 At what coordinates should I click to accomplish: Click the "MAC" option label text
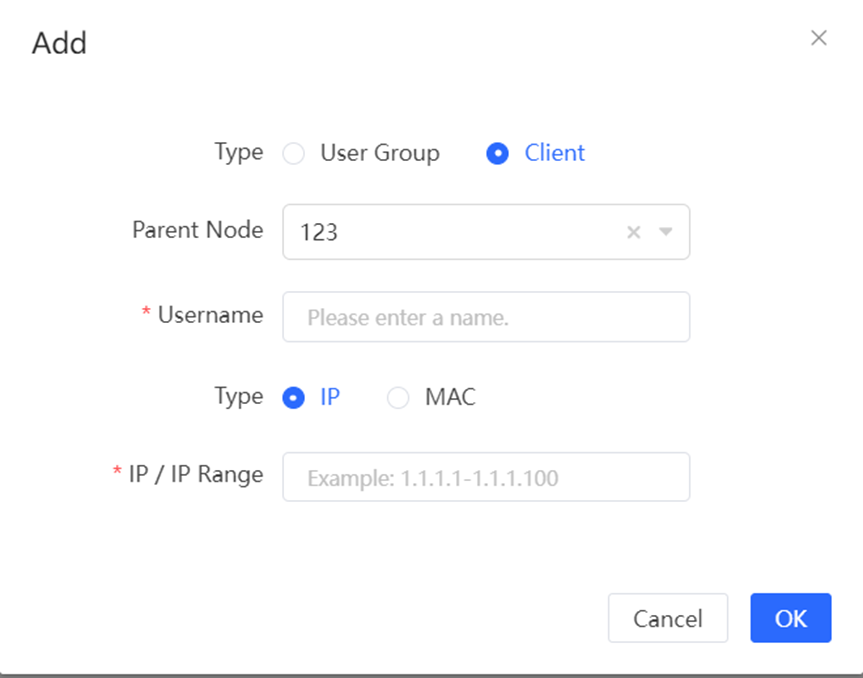click(450, 397)
